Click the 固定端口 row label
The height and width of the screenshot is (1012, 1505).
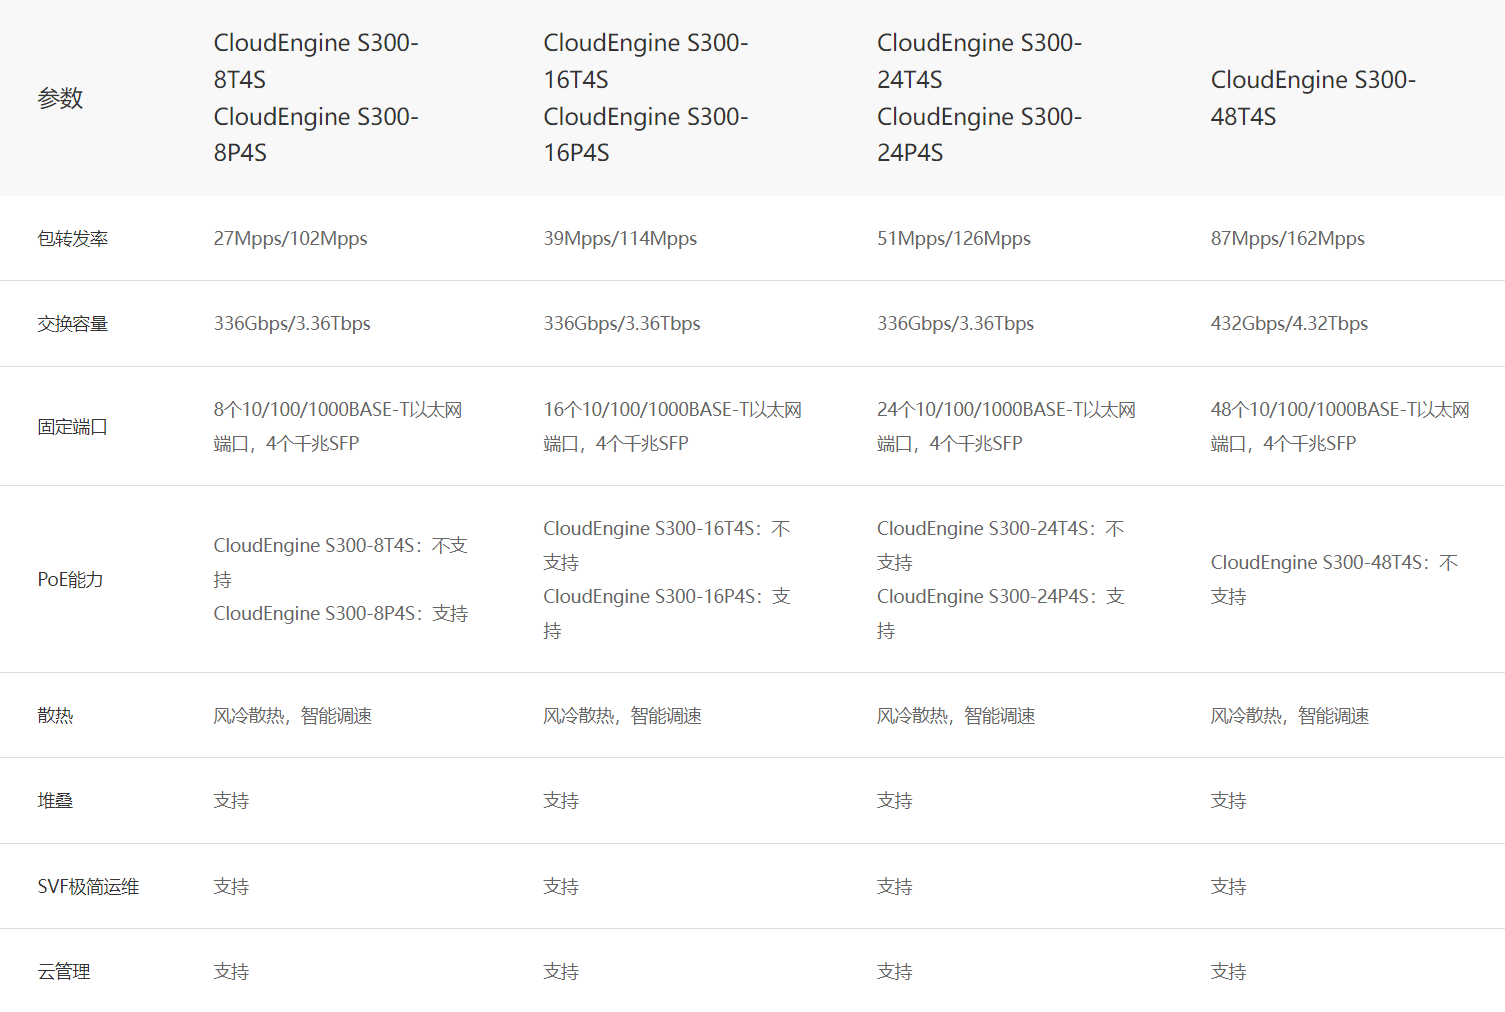[72, 427]
